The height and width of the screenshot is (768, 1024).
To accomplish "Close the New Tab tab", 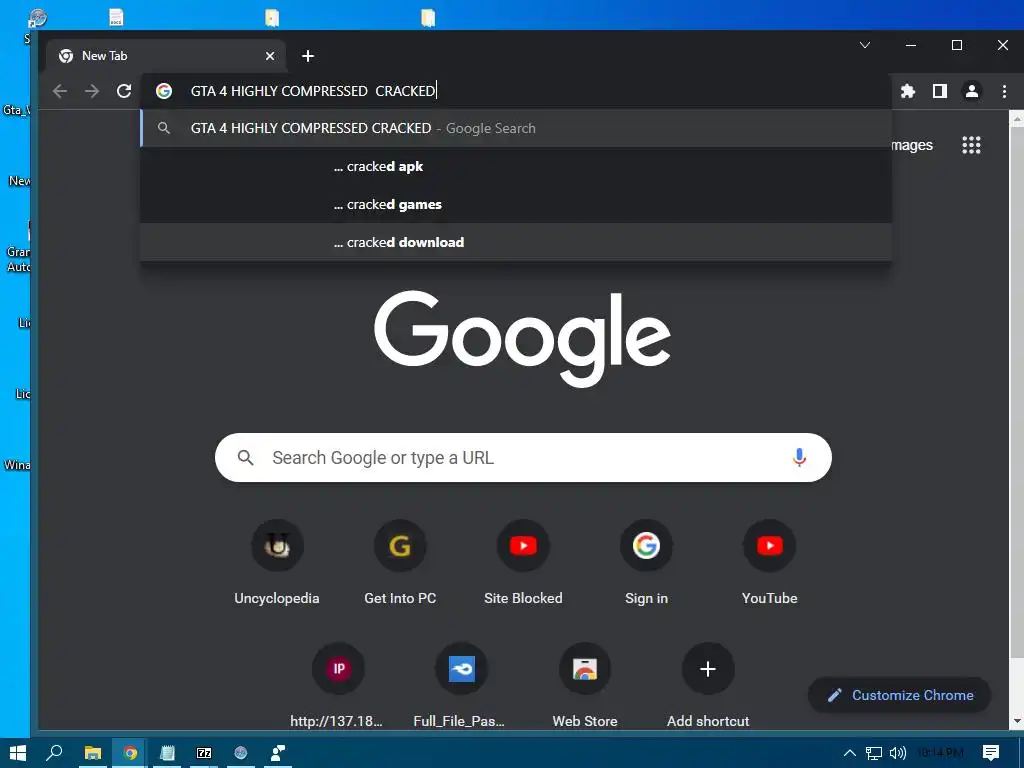I will click(270, 56).
